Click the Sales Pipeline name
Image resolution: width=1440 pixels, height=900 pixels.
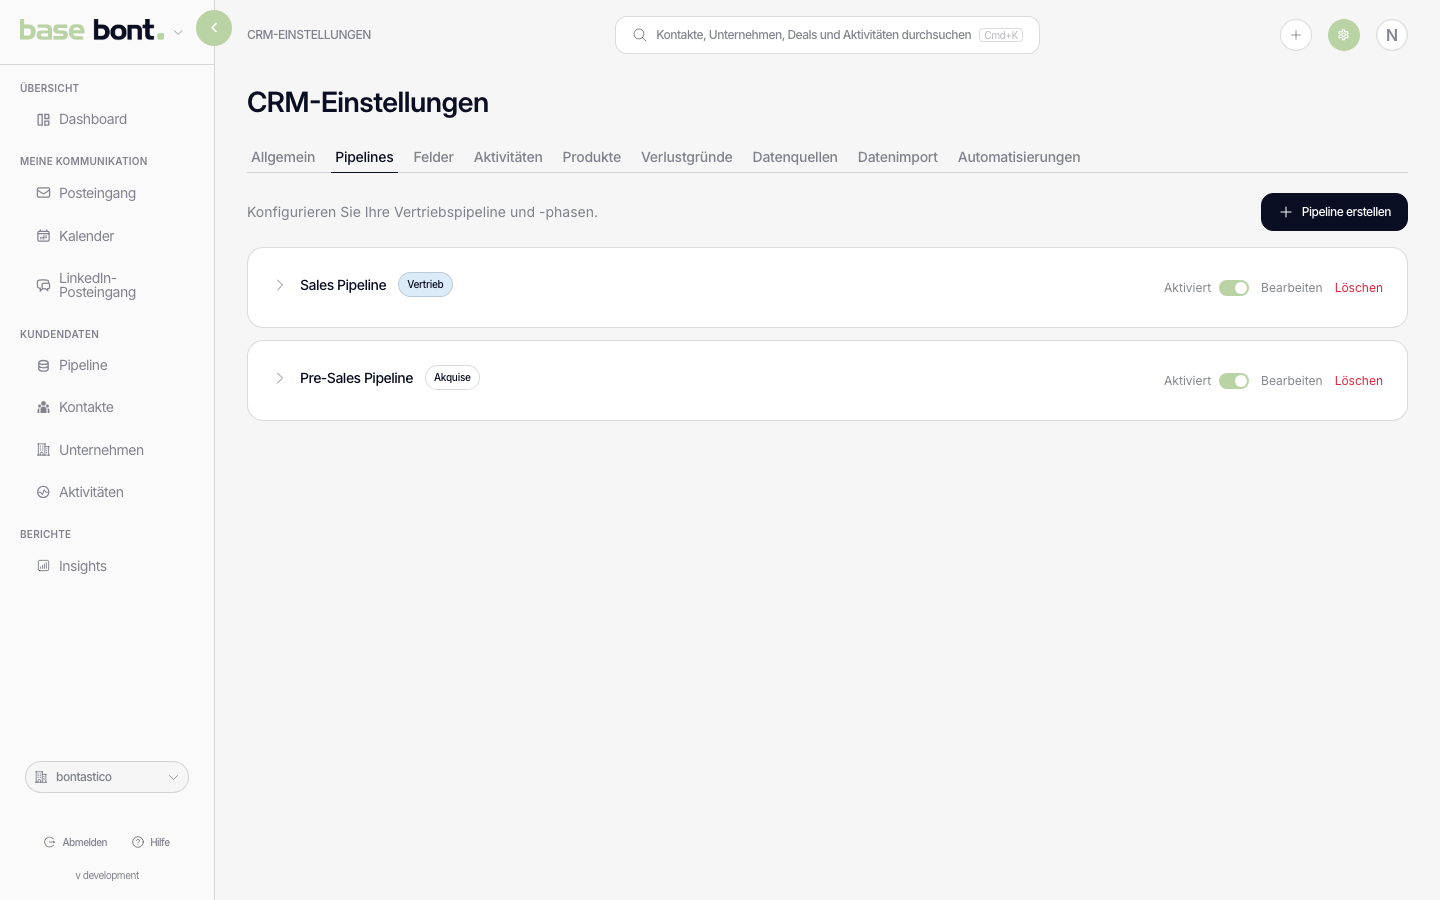click(x=343, y=285)
